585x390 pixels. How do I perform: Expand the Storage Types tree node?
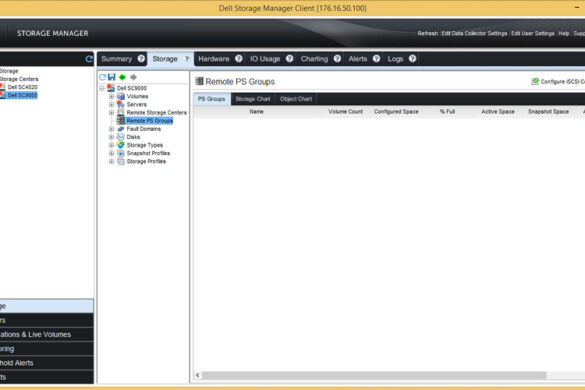[111, 145]
